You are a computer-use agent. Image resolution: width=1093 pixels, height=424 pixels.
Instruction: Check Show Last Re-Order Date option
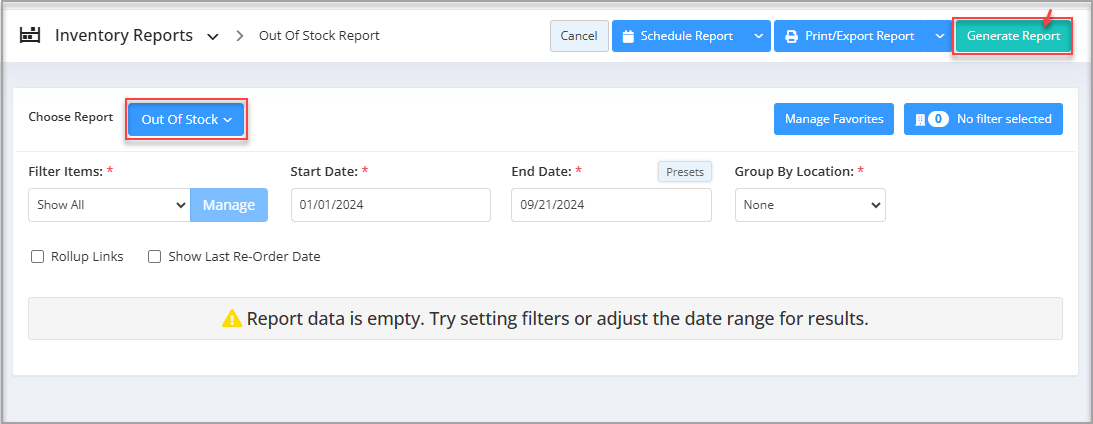(155, 257)
